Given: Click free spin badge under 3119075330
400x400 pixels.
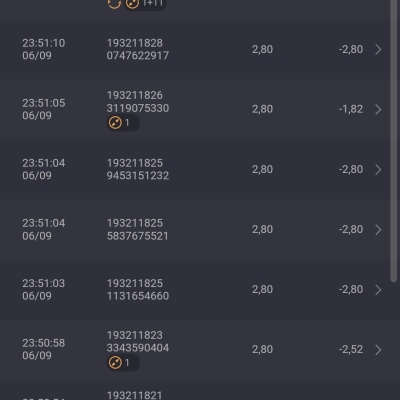Looking at the screenshot, I should coord(123,123).
